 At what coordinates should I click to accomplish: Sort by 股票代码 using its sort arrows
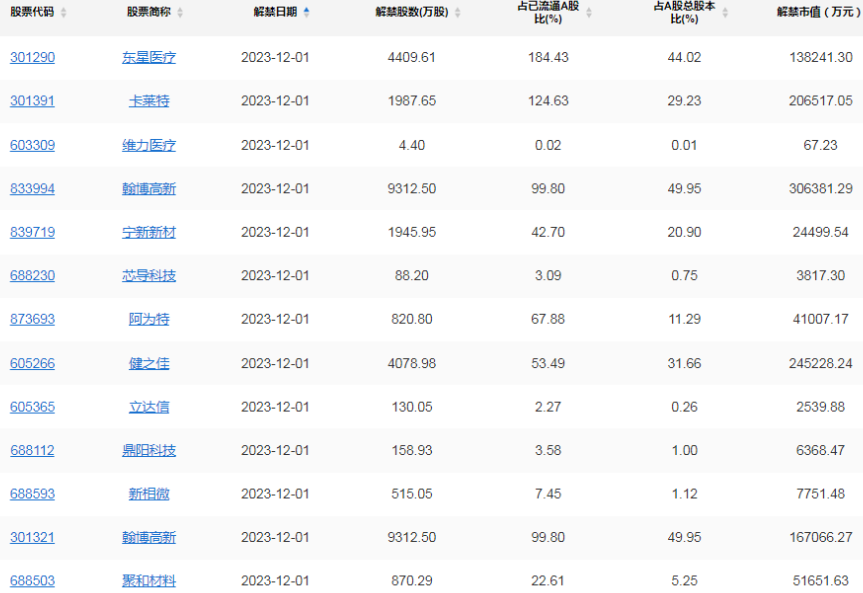63,13
